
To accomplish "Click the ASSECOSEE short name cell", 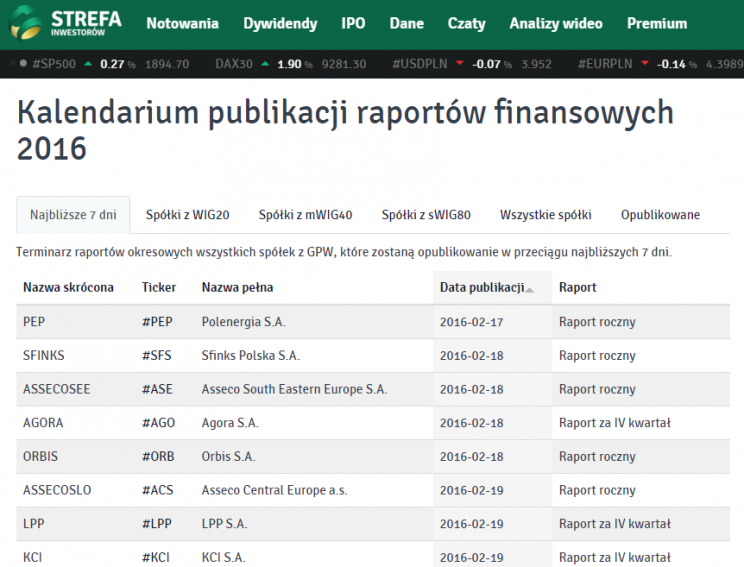I will (56, 389).
